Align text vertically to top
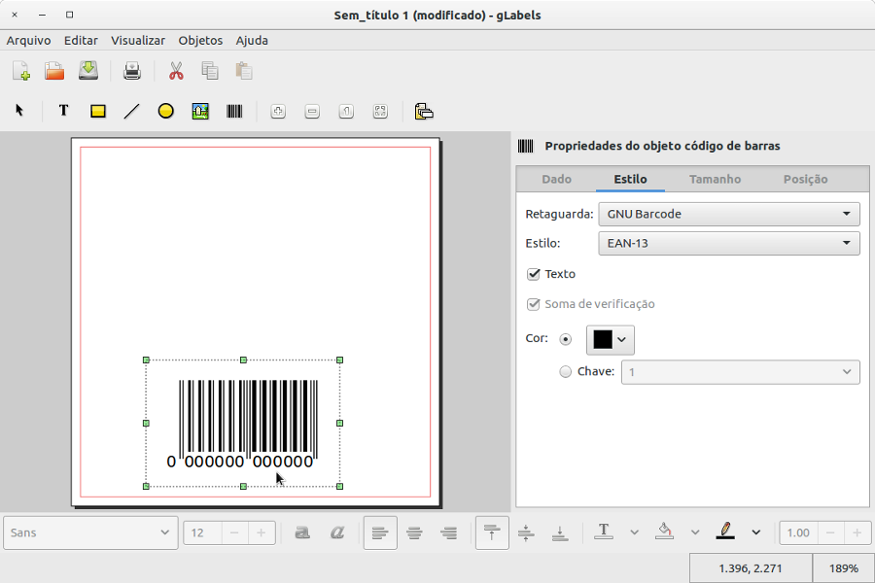 [492, 533]
